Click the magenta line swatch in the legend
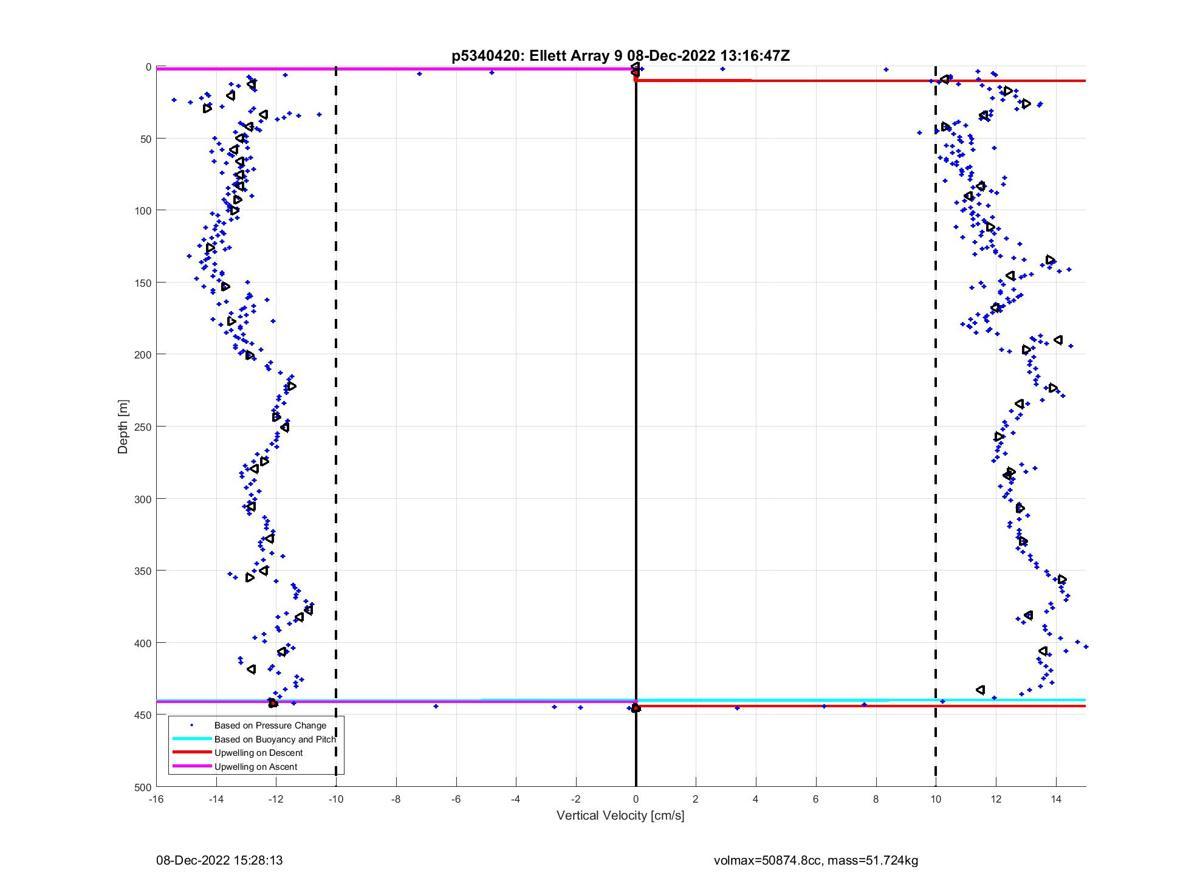Screen dimensions: 1200x885 (x=191, y=766)
